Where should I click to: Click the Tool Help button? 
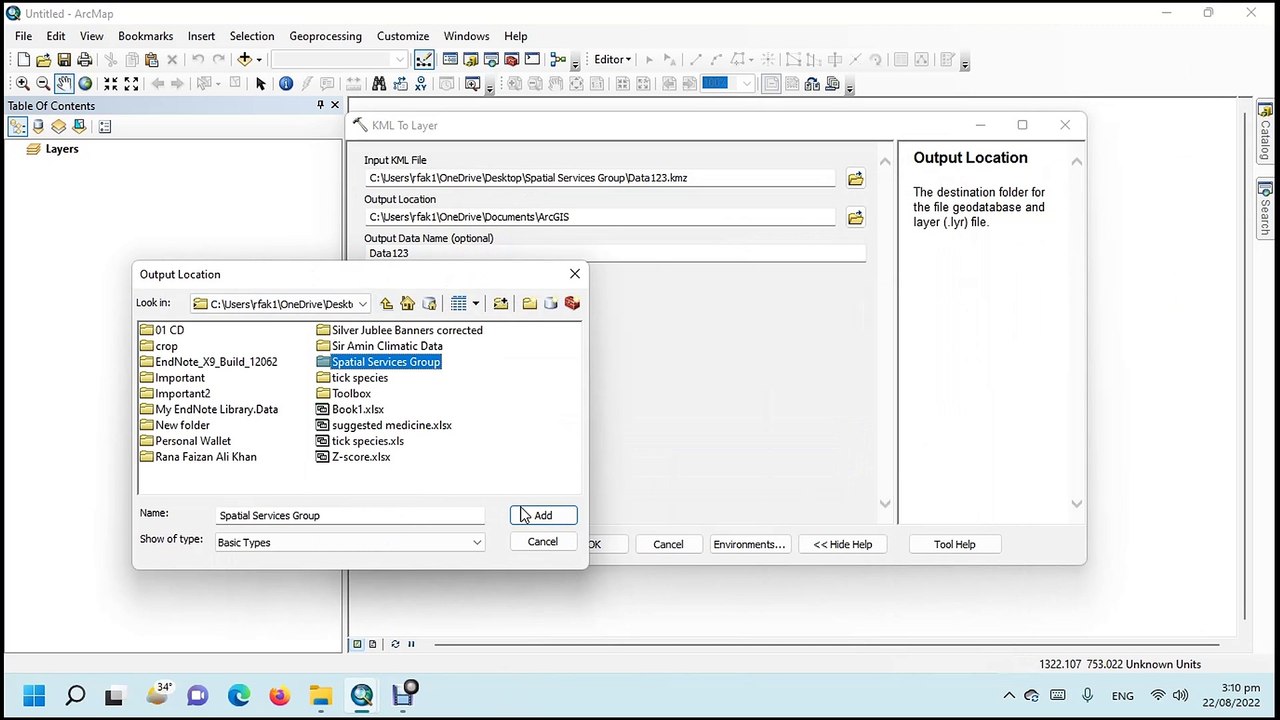coord(955,544)
